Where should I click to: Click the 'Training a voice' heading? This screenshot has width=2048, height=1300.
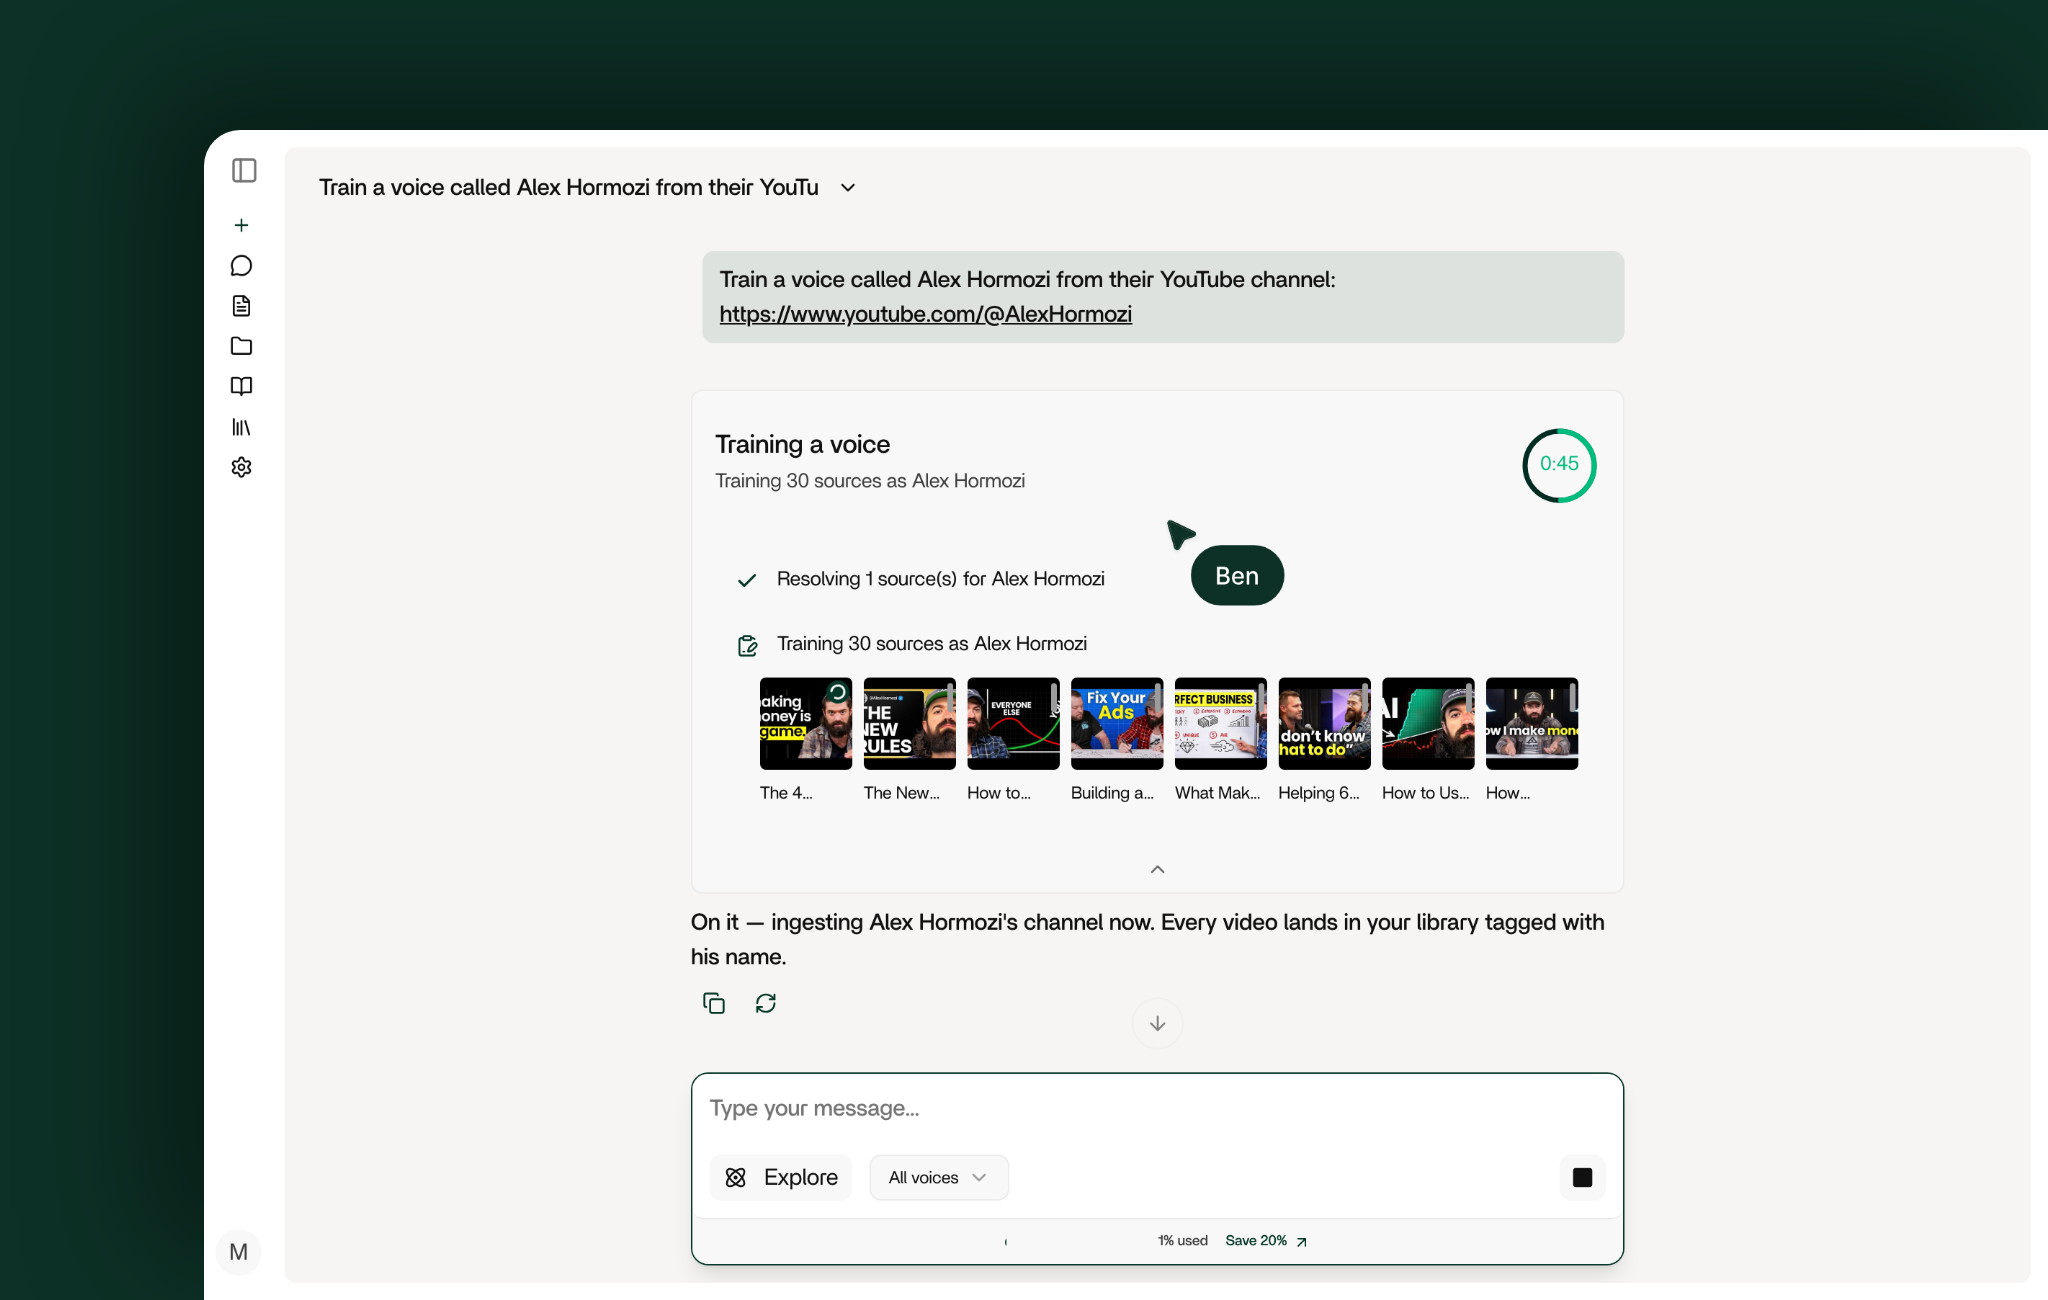pyautogui.click(x=802, y=444)
